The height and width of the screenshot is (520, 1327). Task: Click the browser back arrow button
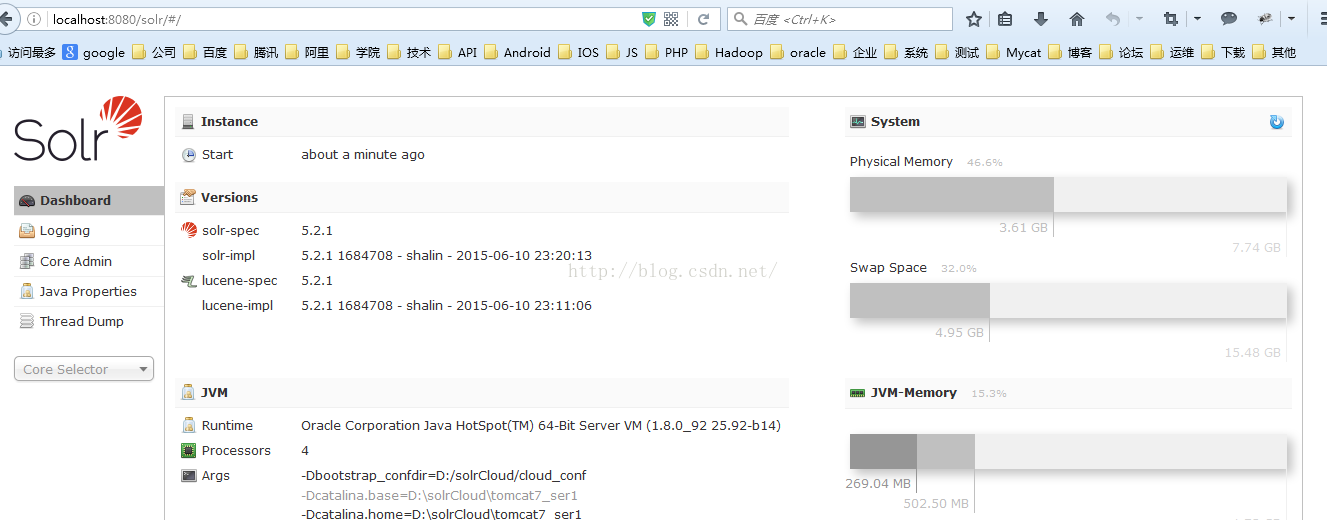coord(6,19)
